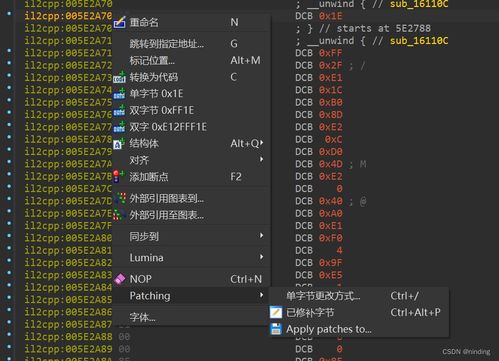Click the patched bytes (已修补字节) icon
Image resolution: width=499 pixels, height=361 pixels.
tap(276, 312)
